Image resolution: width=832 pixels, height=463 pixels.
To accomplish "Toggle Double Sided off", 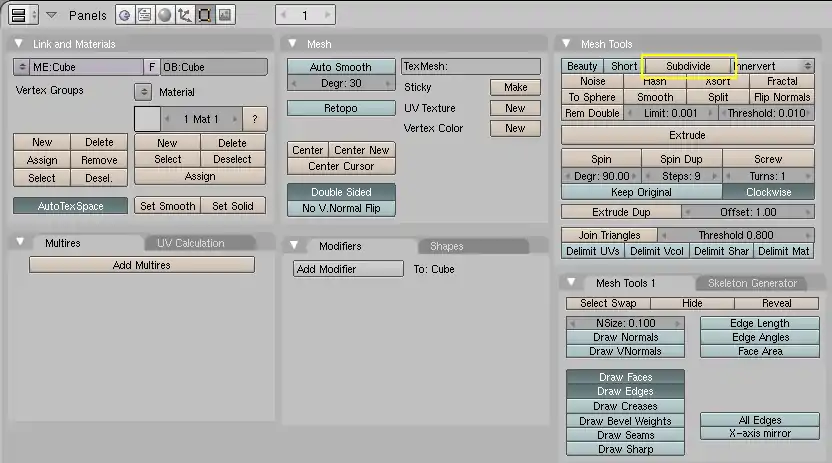I will [x=341, y=192].
